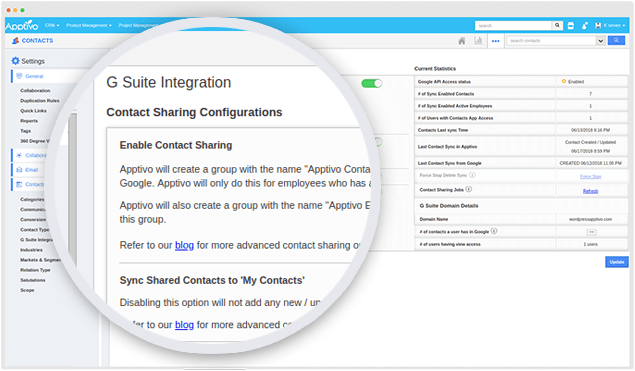Open the Product Management menu dropdown
Screen dimensions: 635x371
coord(89,25)
